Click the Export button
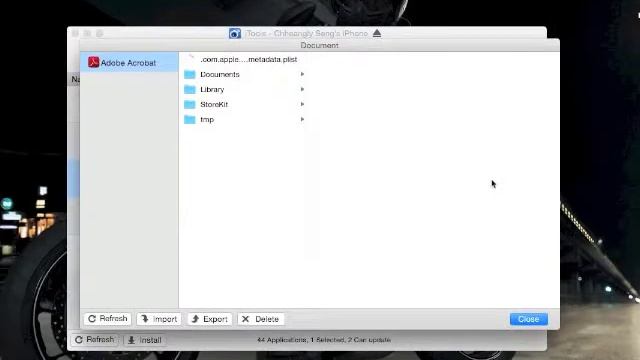 (210, 319)
